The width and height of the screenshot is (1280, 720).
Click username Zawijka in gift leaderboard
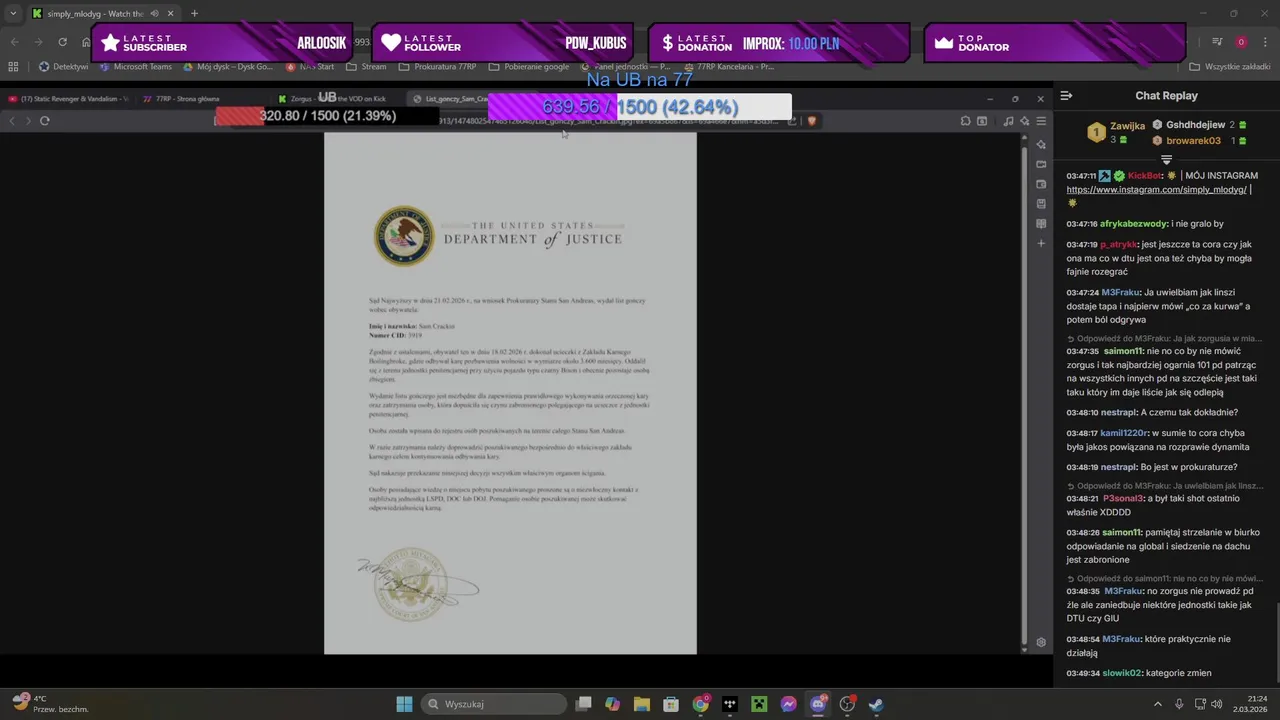(1127, 126)
